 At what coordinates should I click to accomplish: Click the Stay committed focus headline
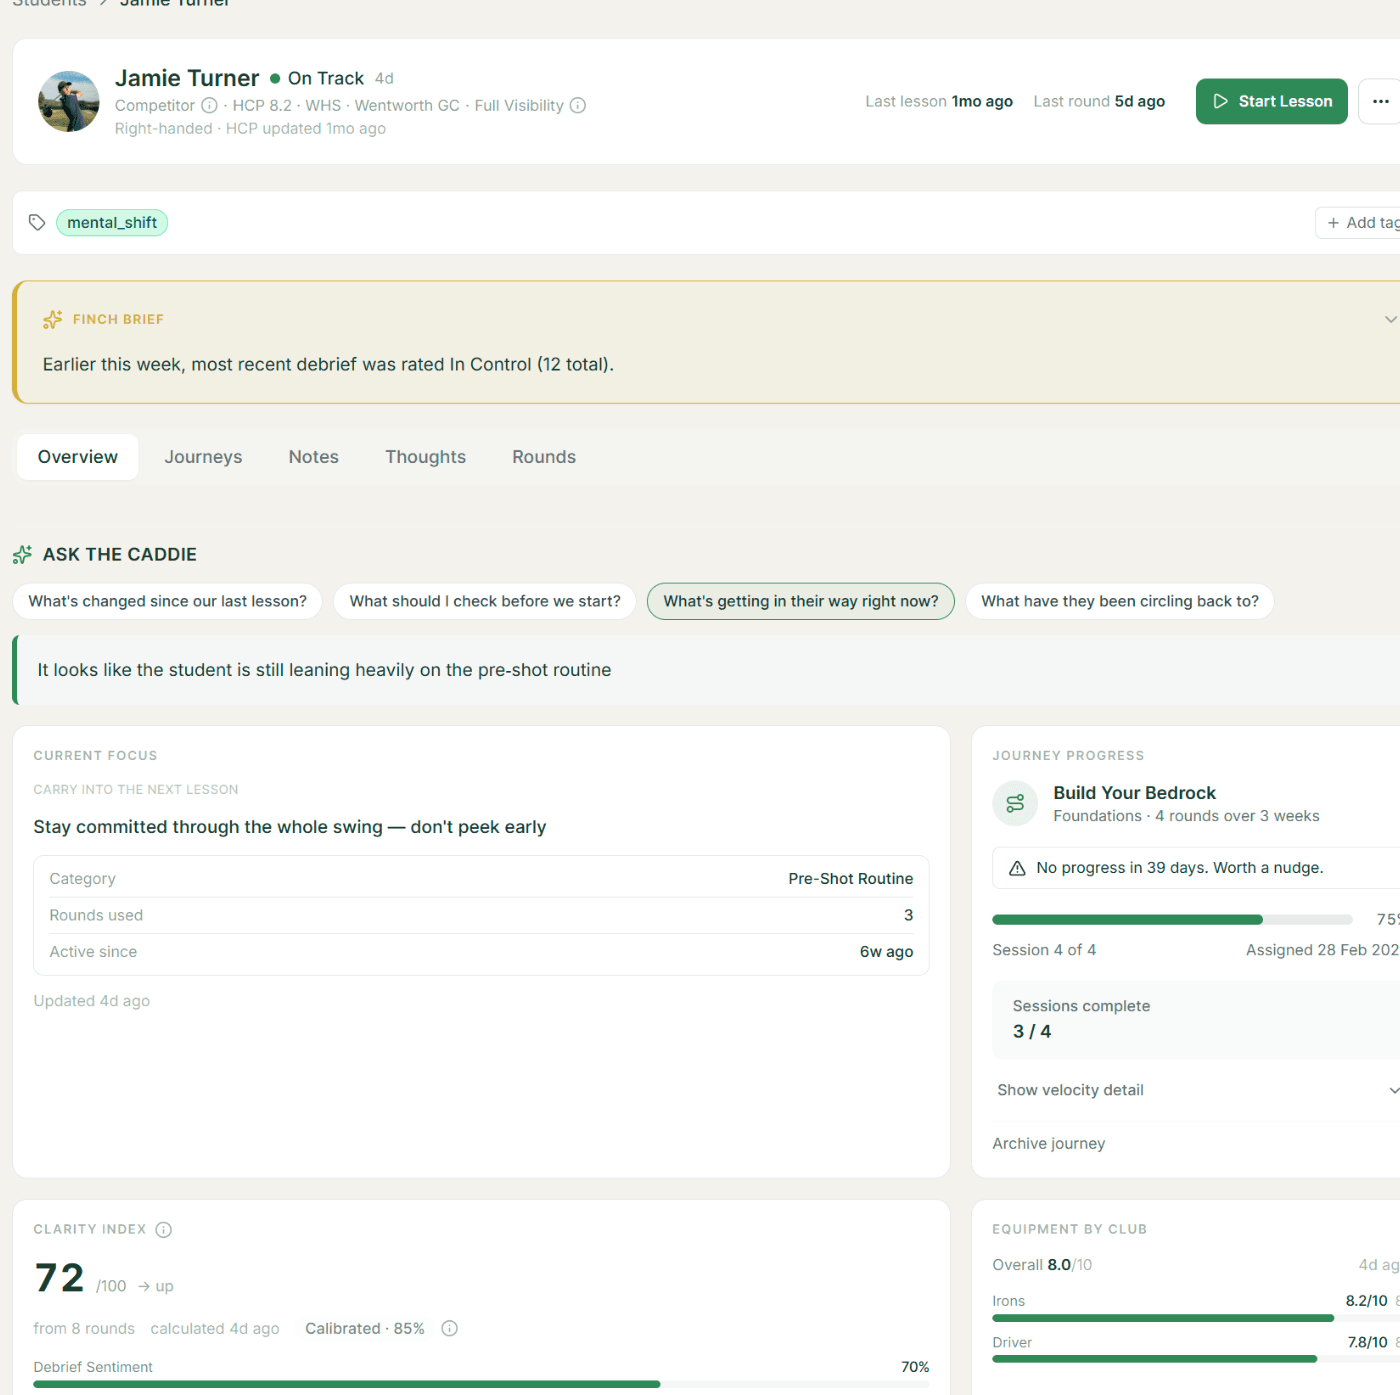(290, 827)
